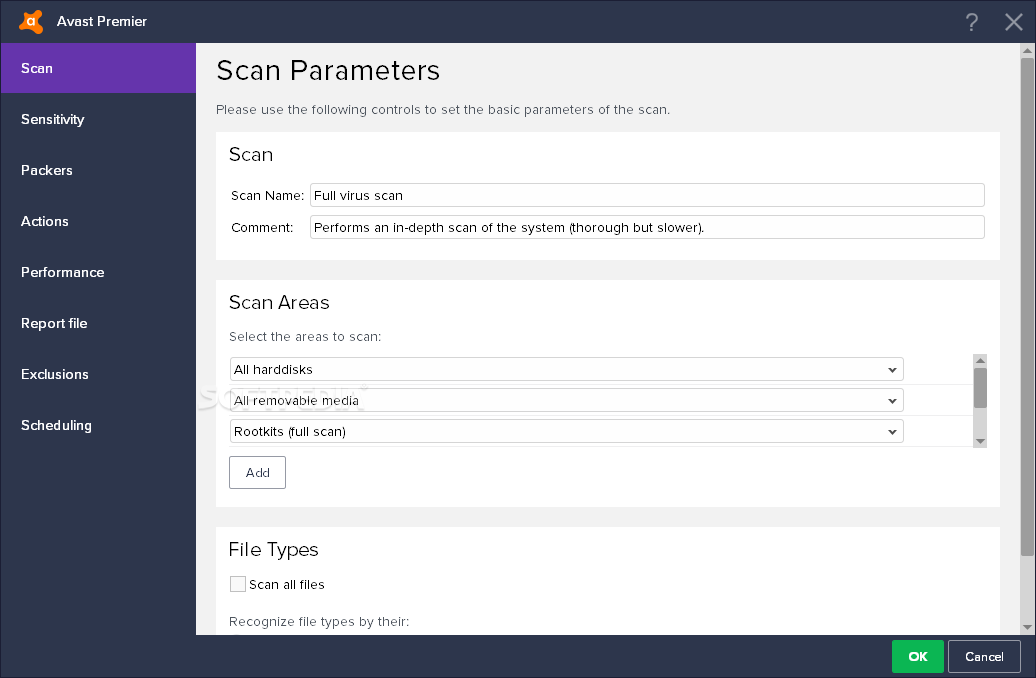Expand the All removable media dropdown
This screenshot has height=678, width=1036.
(x=566, y=400)
